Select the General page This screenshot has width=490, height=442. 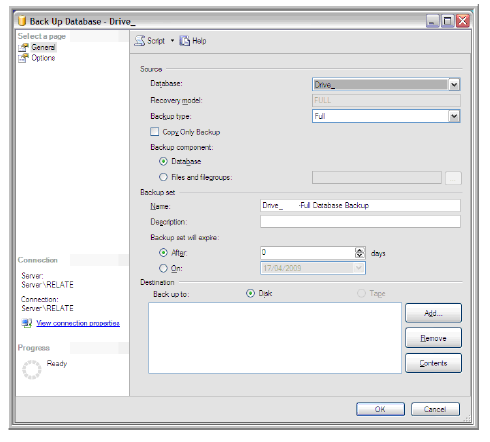point(43,47)
